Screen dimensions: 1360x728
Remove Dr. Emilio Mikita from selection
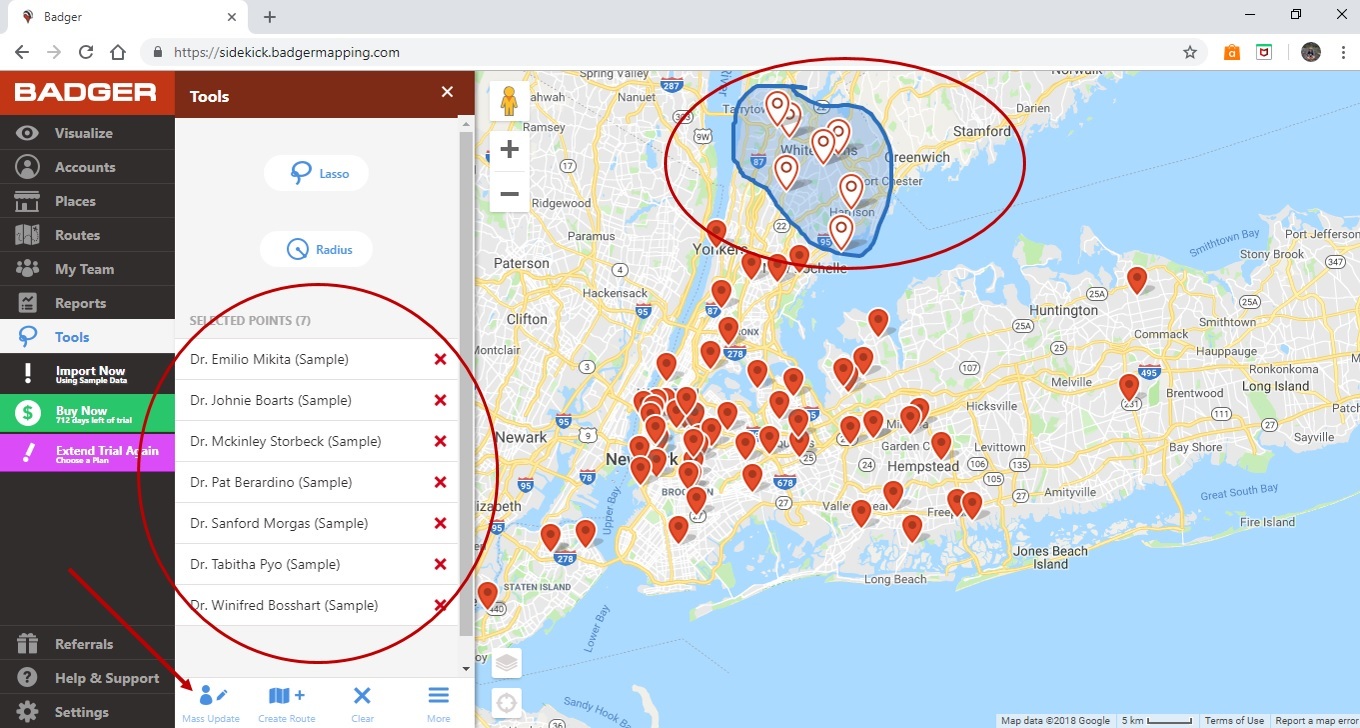[x=440, y=359]
